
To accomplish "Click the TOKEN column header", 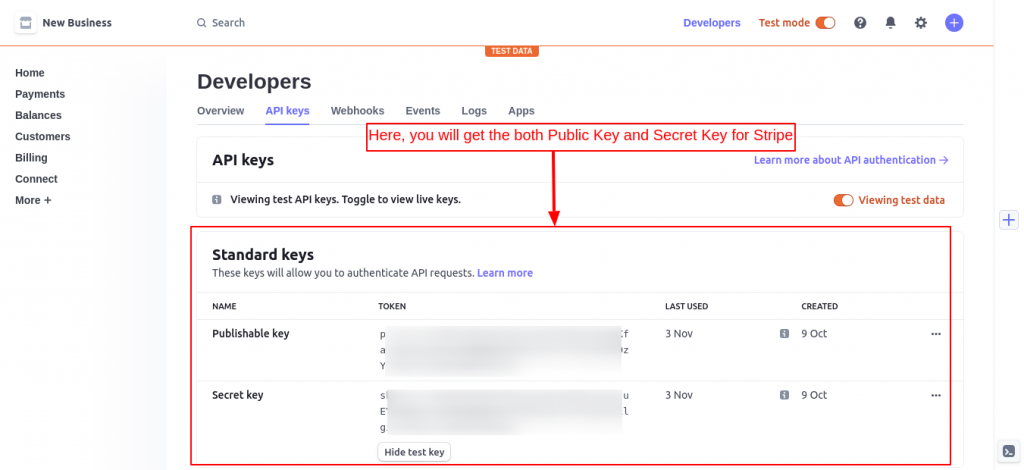I will [392, 306].
